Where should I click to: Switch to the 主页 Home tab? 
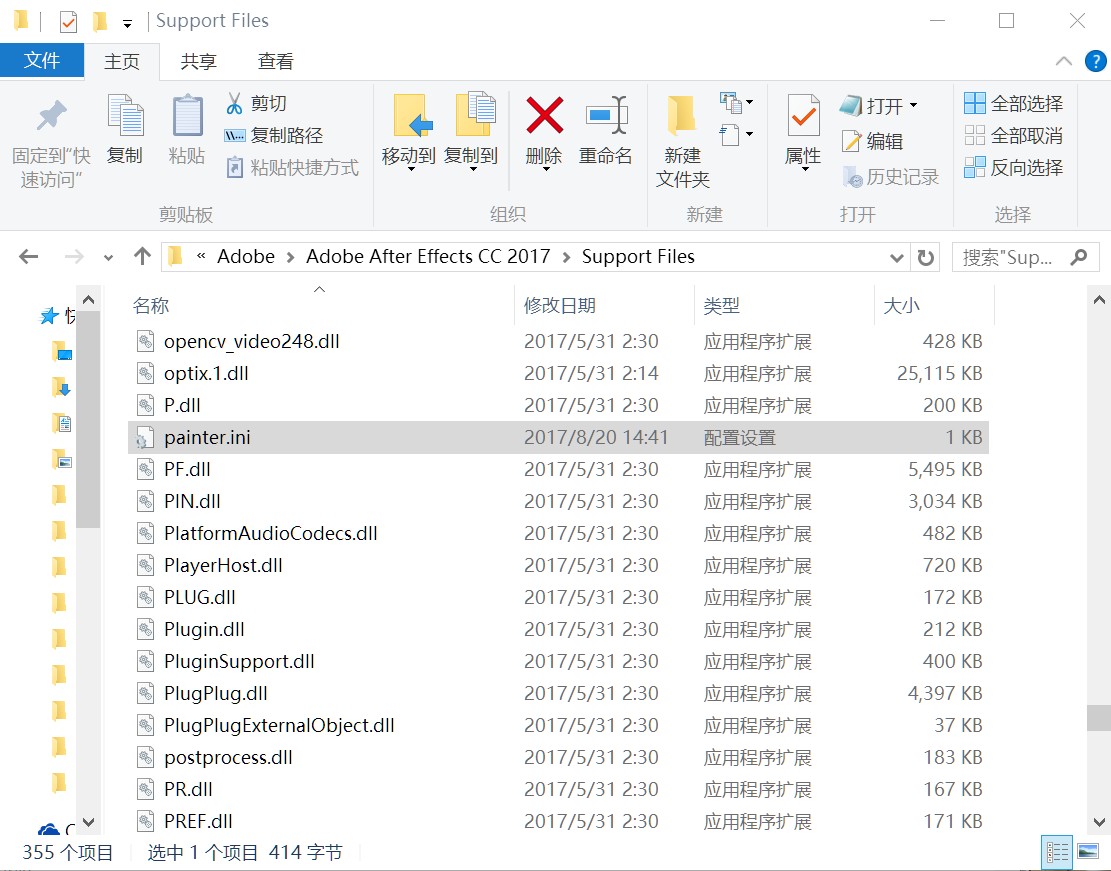(x=122, y=62)
